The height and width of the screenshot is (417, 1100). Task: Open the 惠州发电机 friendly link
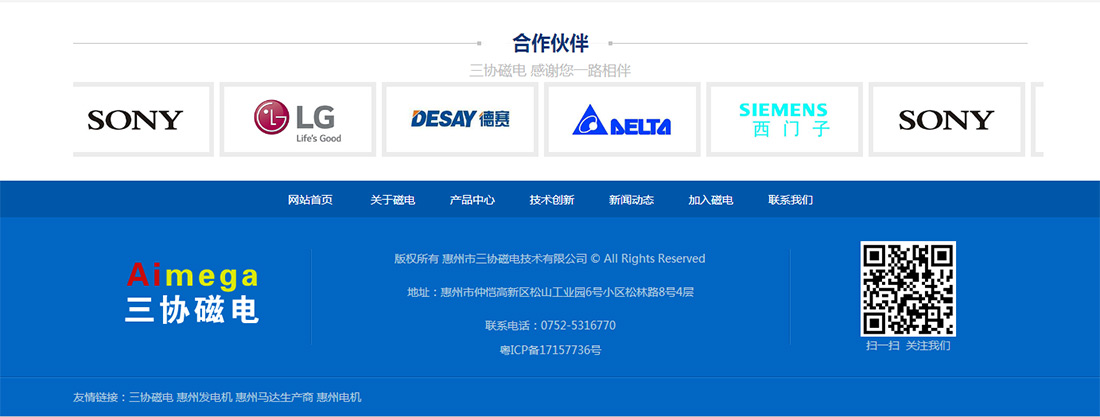click(204, 398)
